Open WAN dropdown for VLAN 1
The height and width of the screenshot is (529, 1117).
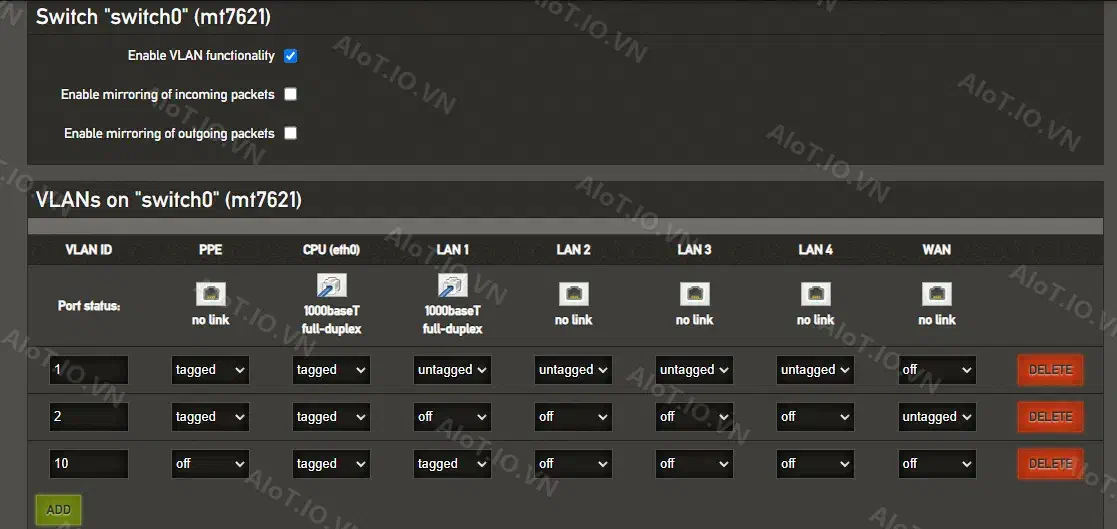(937, 370)
